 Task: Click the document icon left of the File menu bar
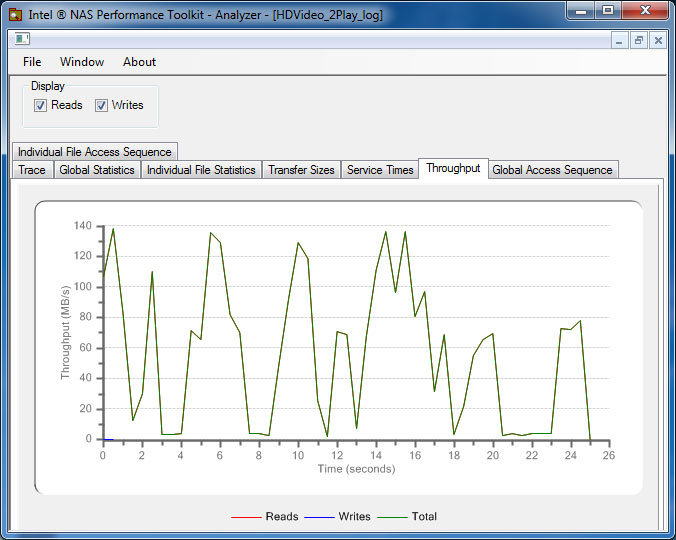click(x=21, y=40)
